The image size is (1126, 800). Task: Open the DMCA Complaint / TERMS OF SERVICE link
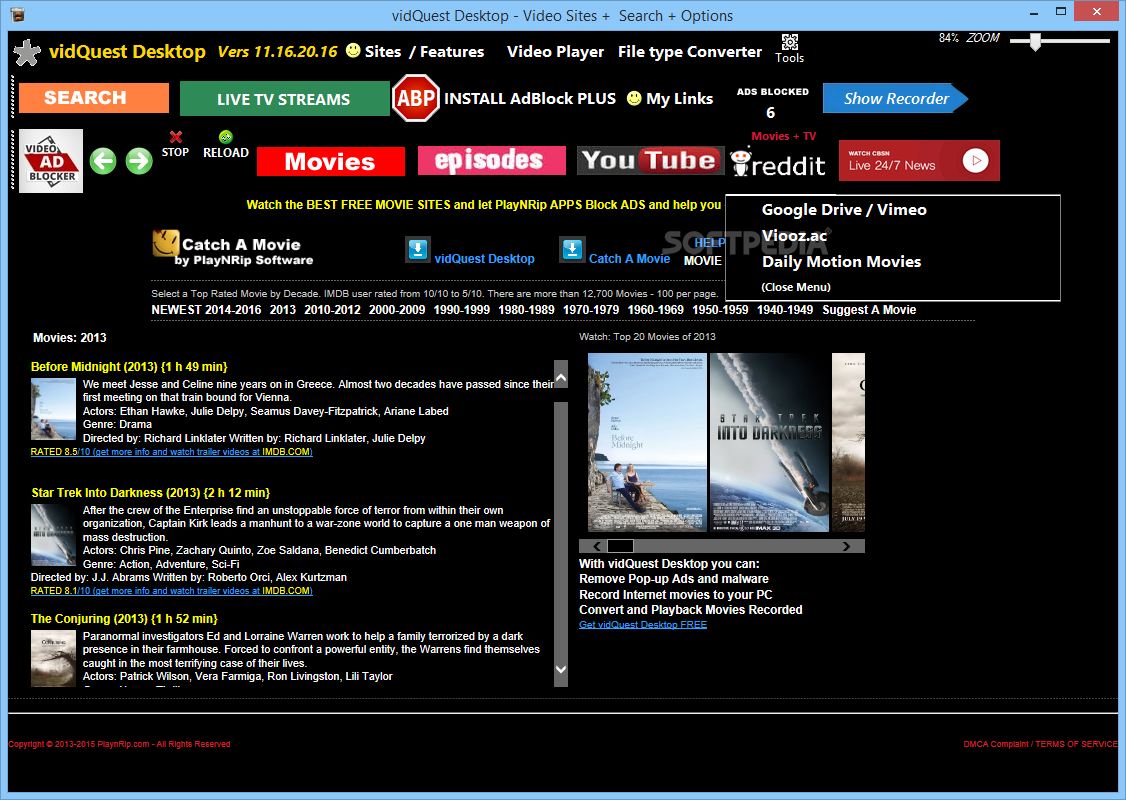tap(1040, 744)
